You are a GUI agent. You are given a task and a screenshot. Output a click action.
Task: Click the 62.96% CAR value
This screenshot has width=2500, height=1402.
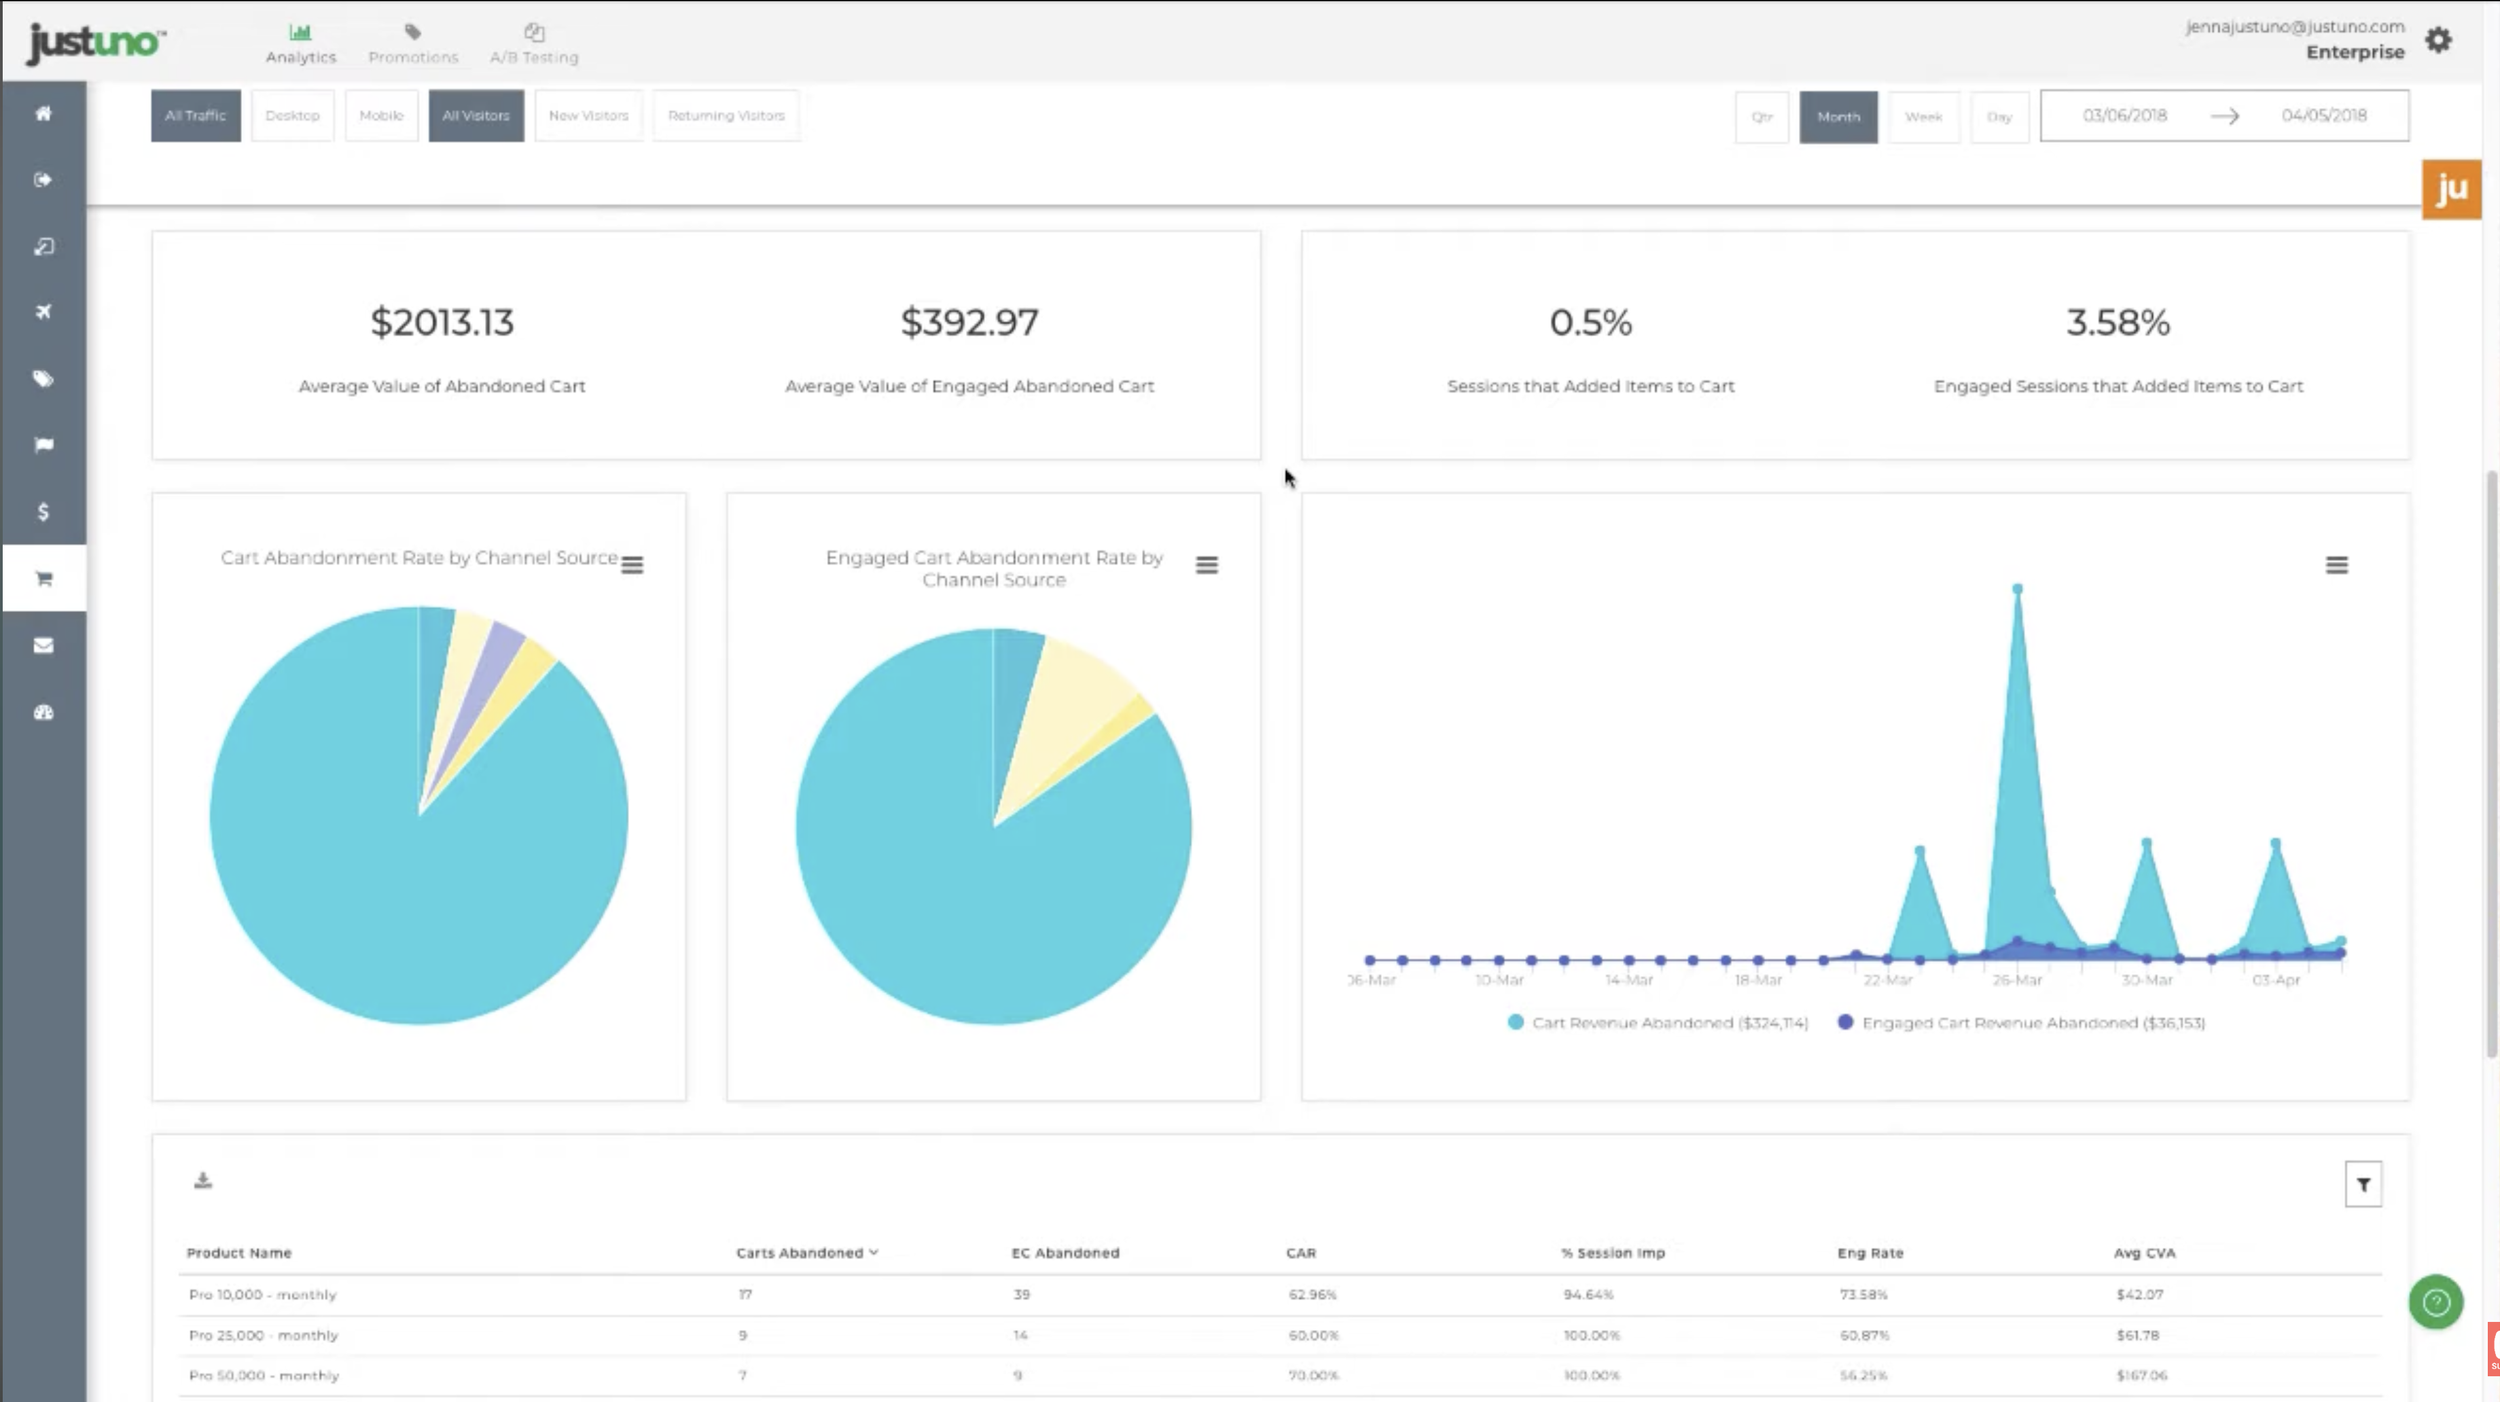pyautogui.click(x=1312, y=1295)
